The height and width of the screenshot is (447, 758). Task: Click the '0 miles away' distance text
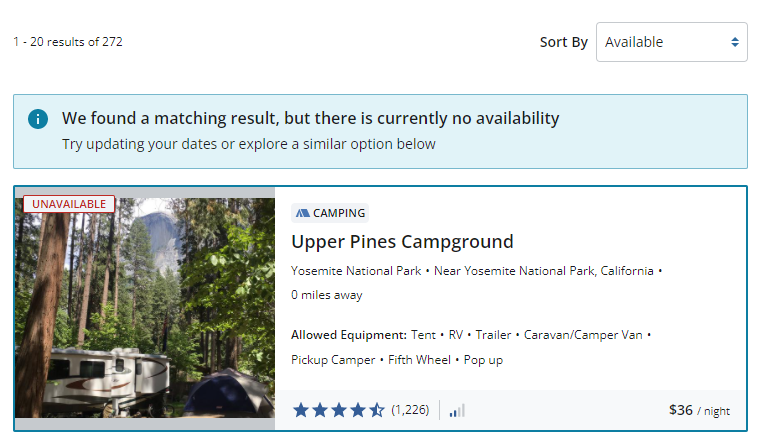tap(327, 295)
